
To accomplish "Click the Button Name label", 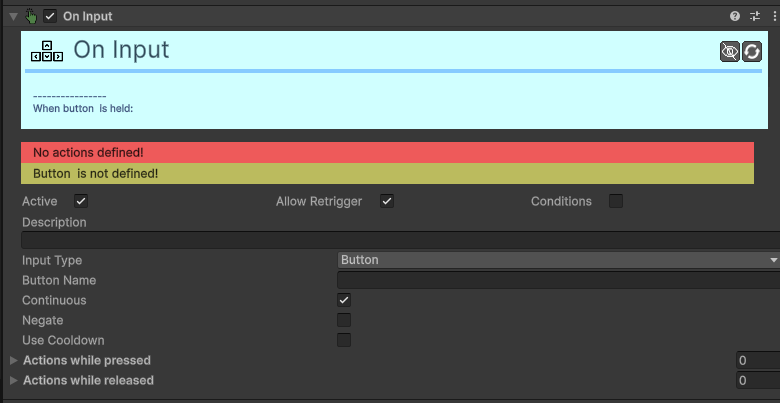I will [59, 280].
